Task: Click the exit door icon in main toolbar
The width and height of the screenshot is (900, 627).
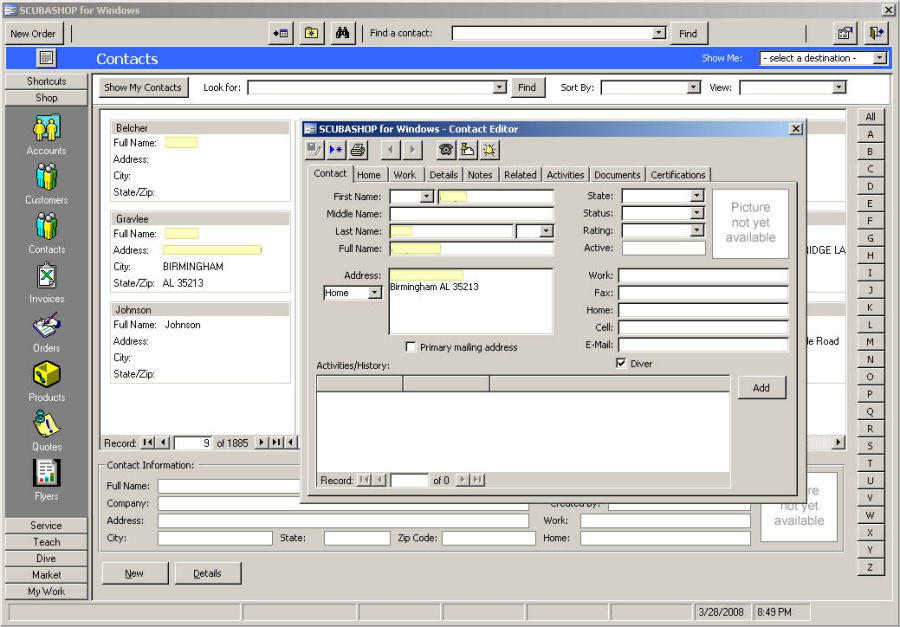Action: (876, 33)
